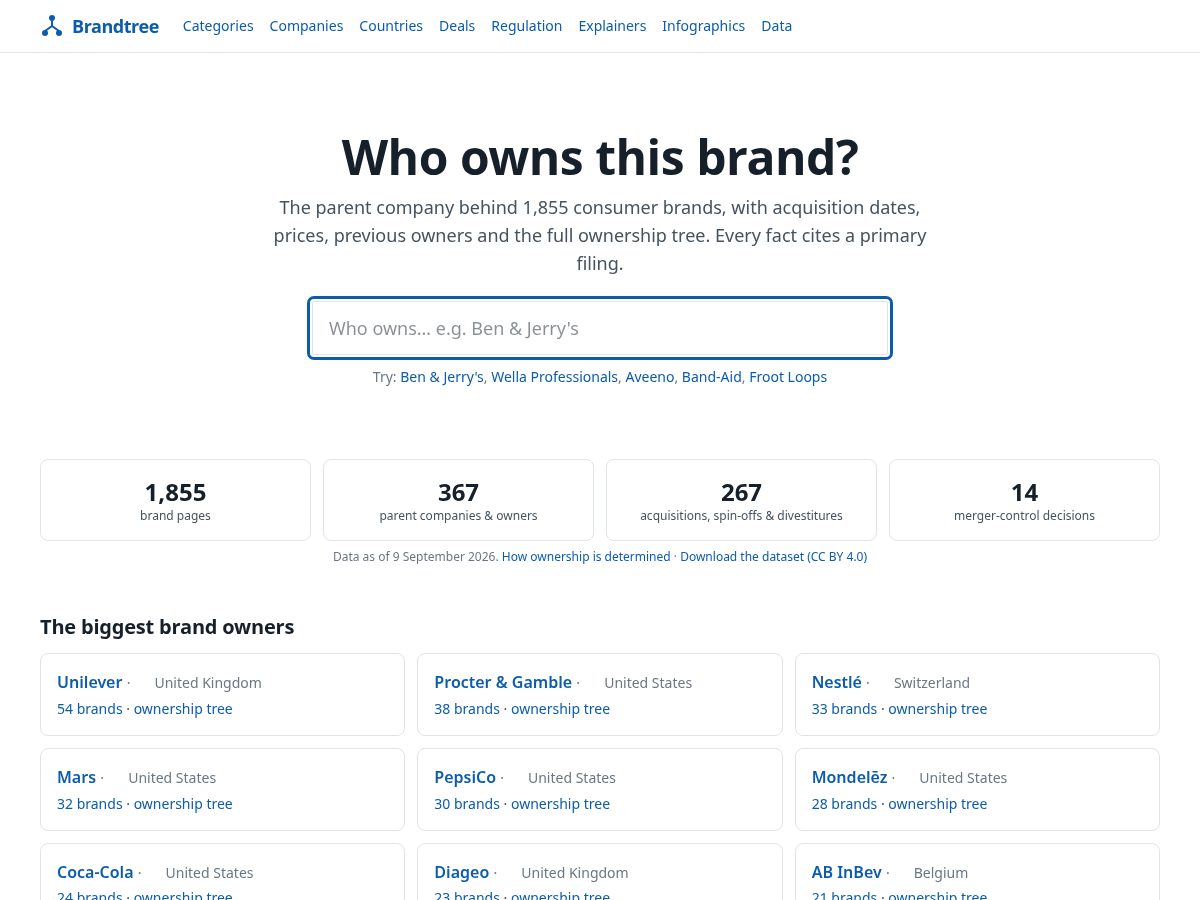
Task: Try the Wella Professionals example link
Action: 554,377
